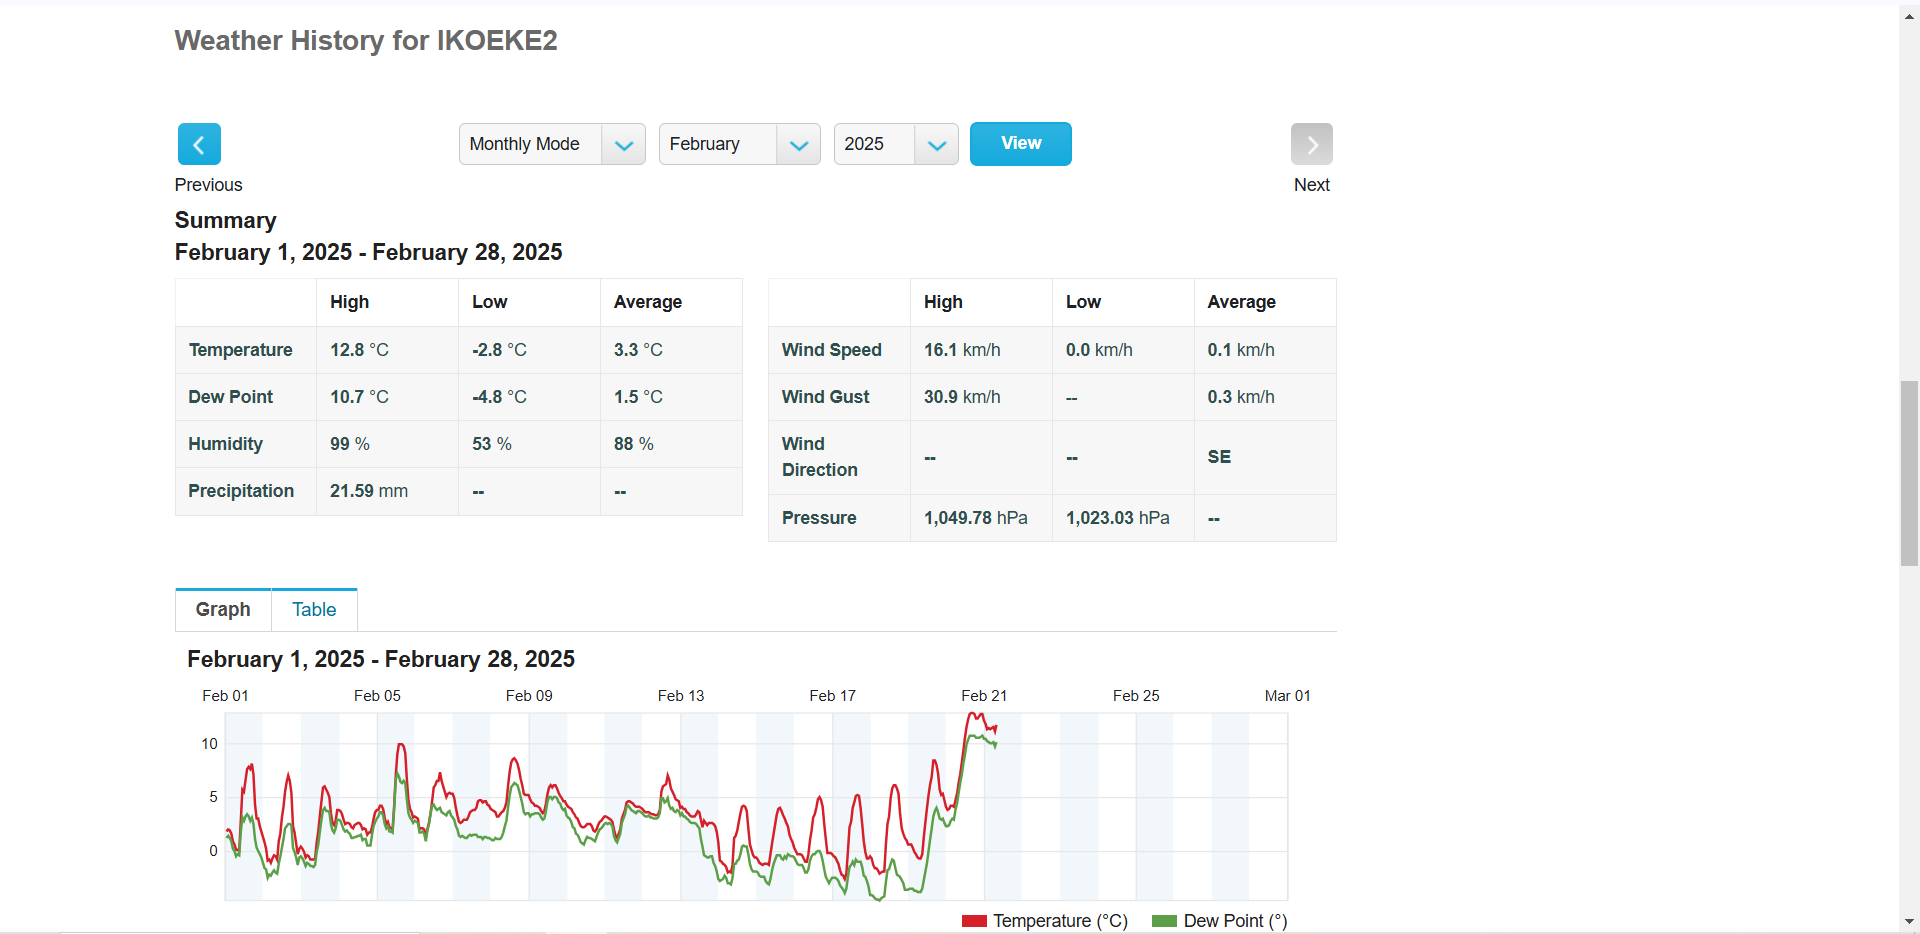1920x934 pixels.
Task: Click the grey Next arrow button
Action: pyautogui.click(x=1311, y=144)
